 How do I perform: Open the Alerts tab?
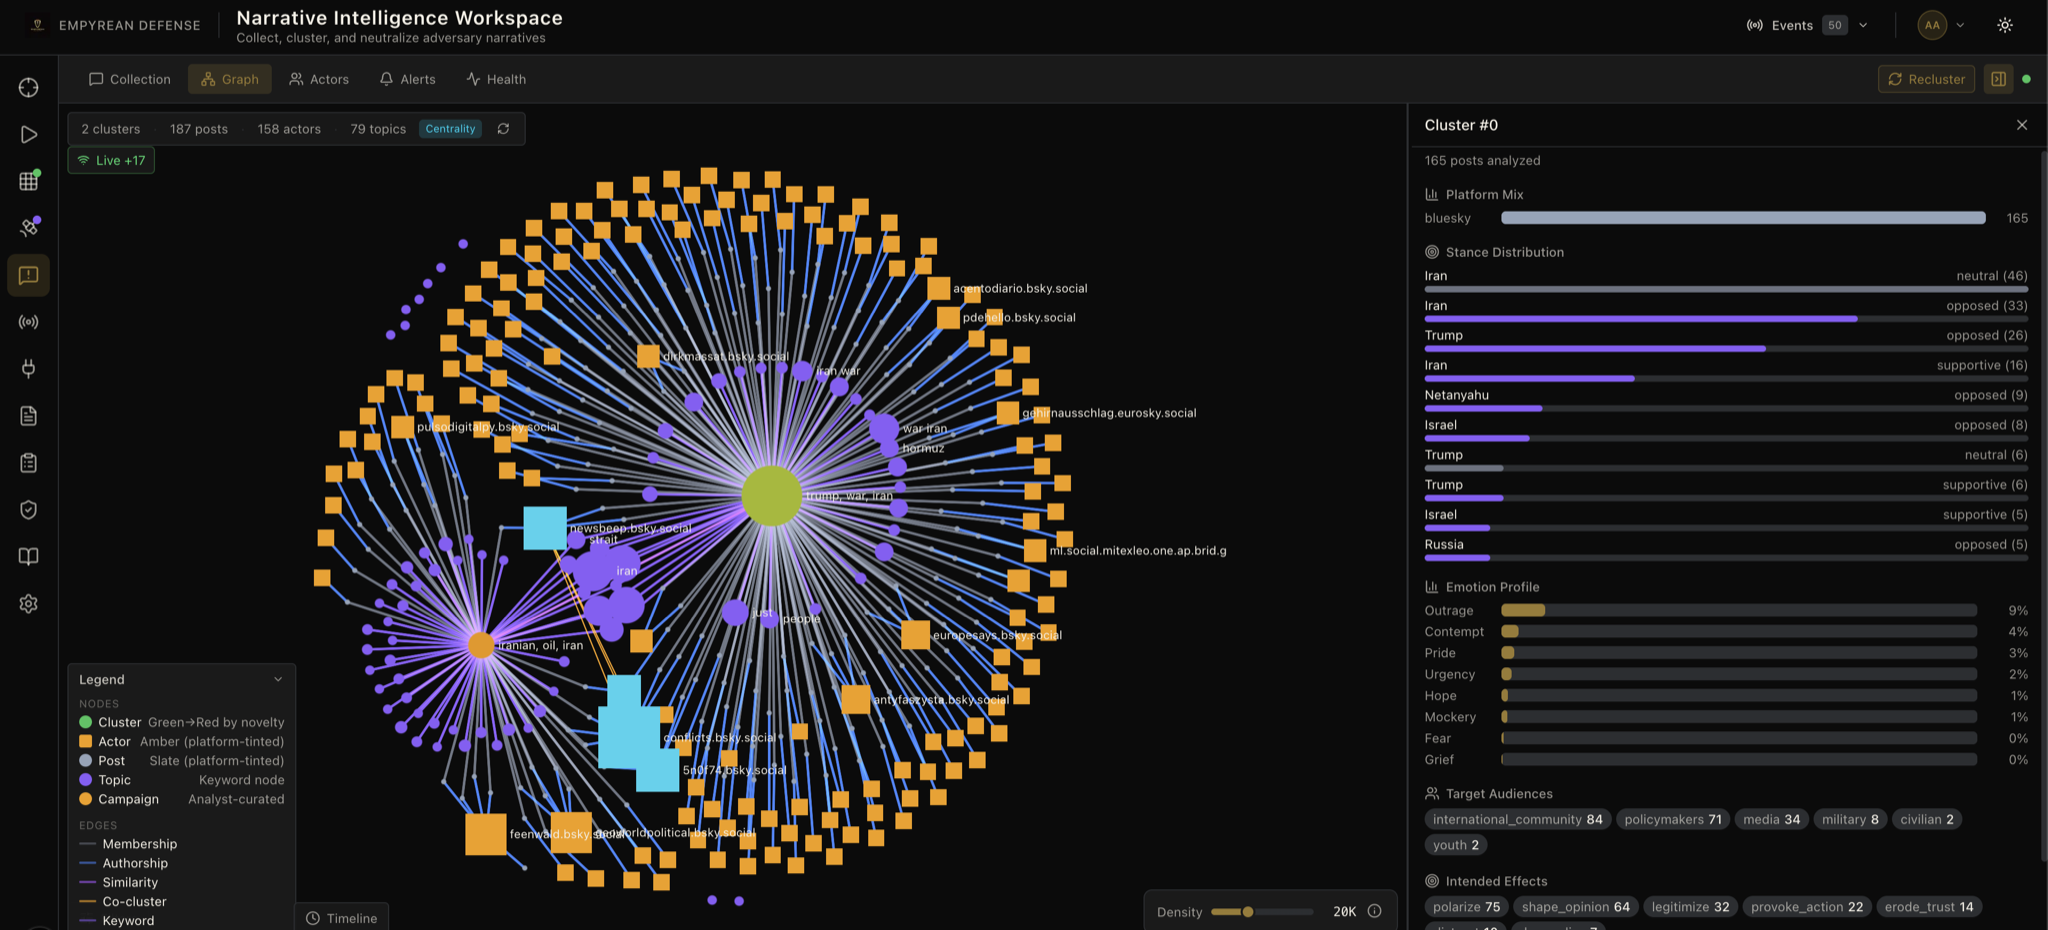point(408,79)
